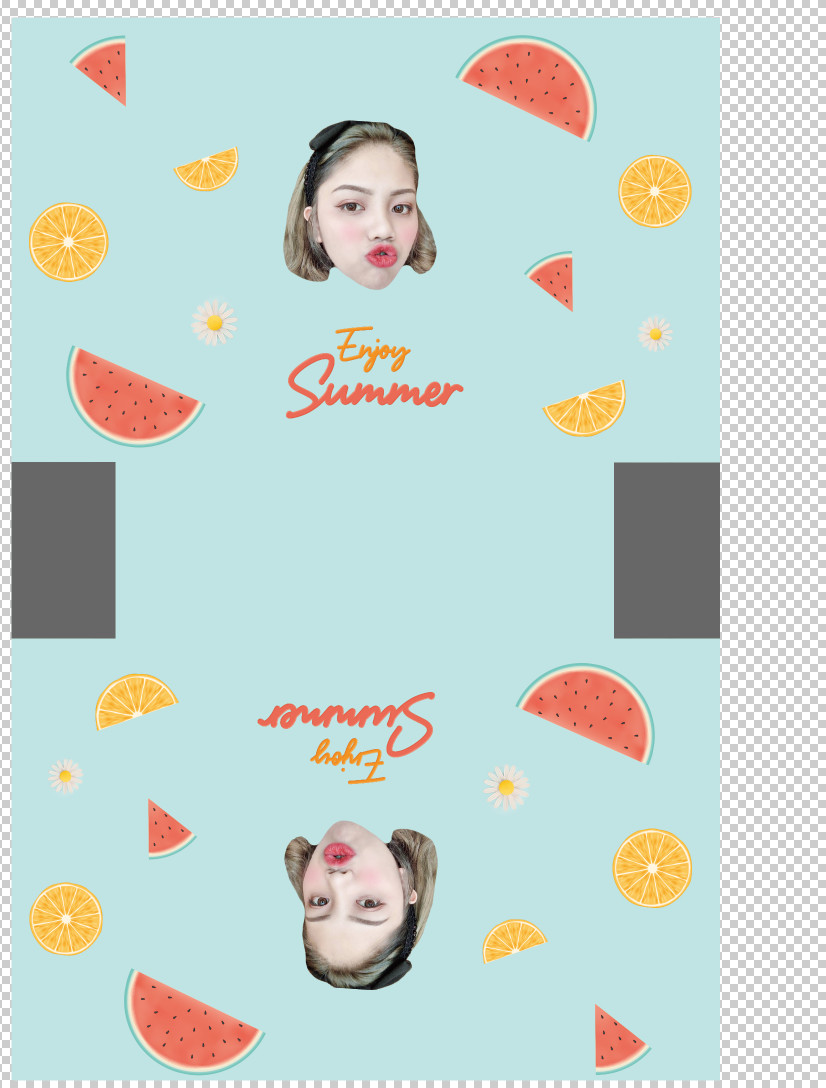The height and width of the screenshot is (1088, 826).
Task: Select the daisy left of upright "Enjoy" text
Action: tap(214, 322)
